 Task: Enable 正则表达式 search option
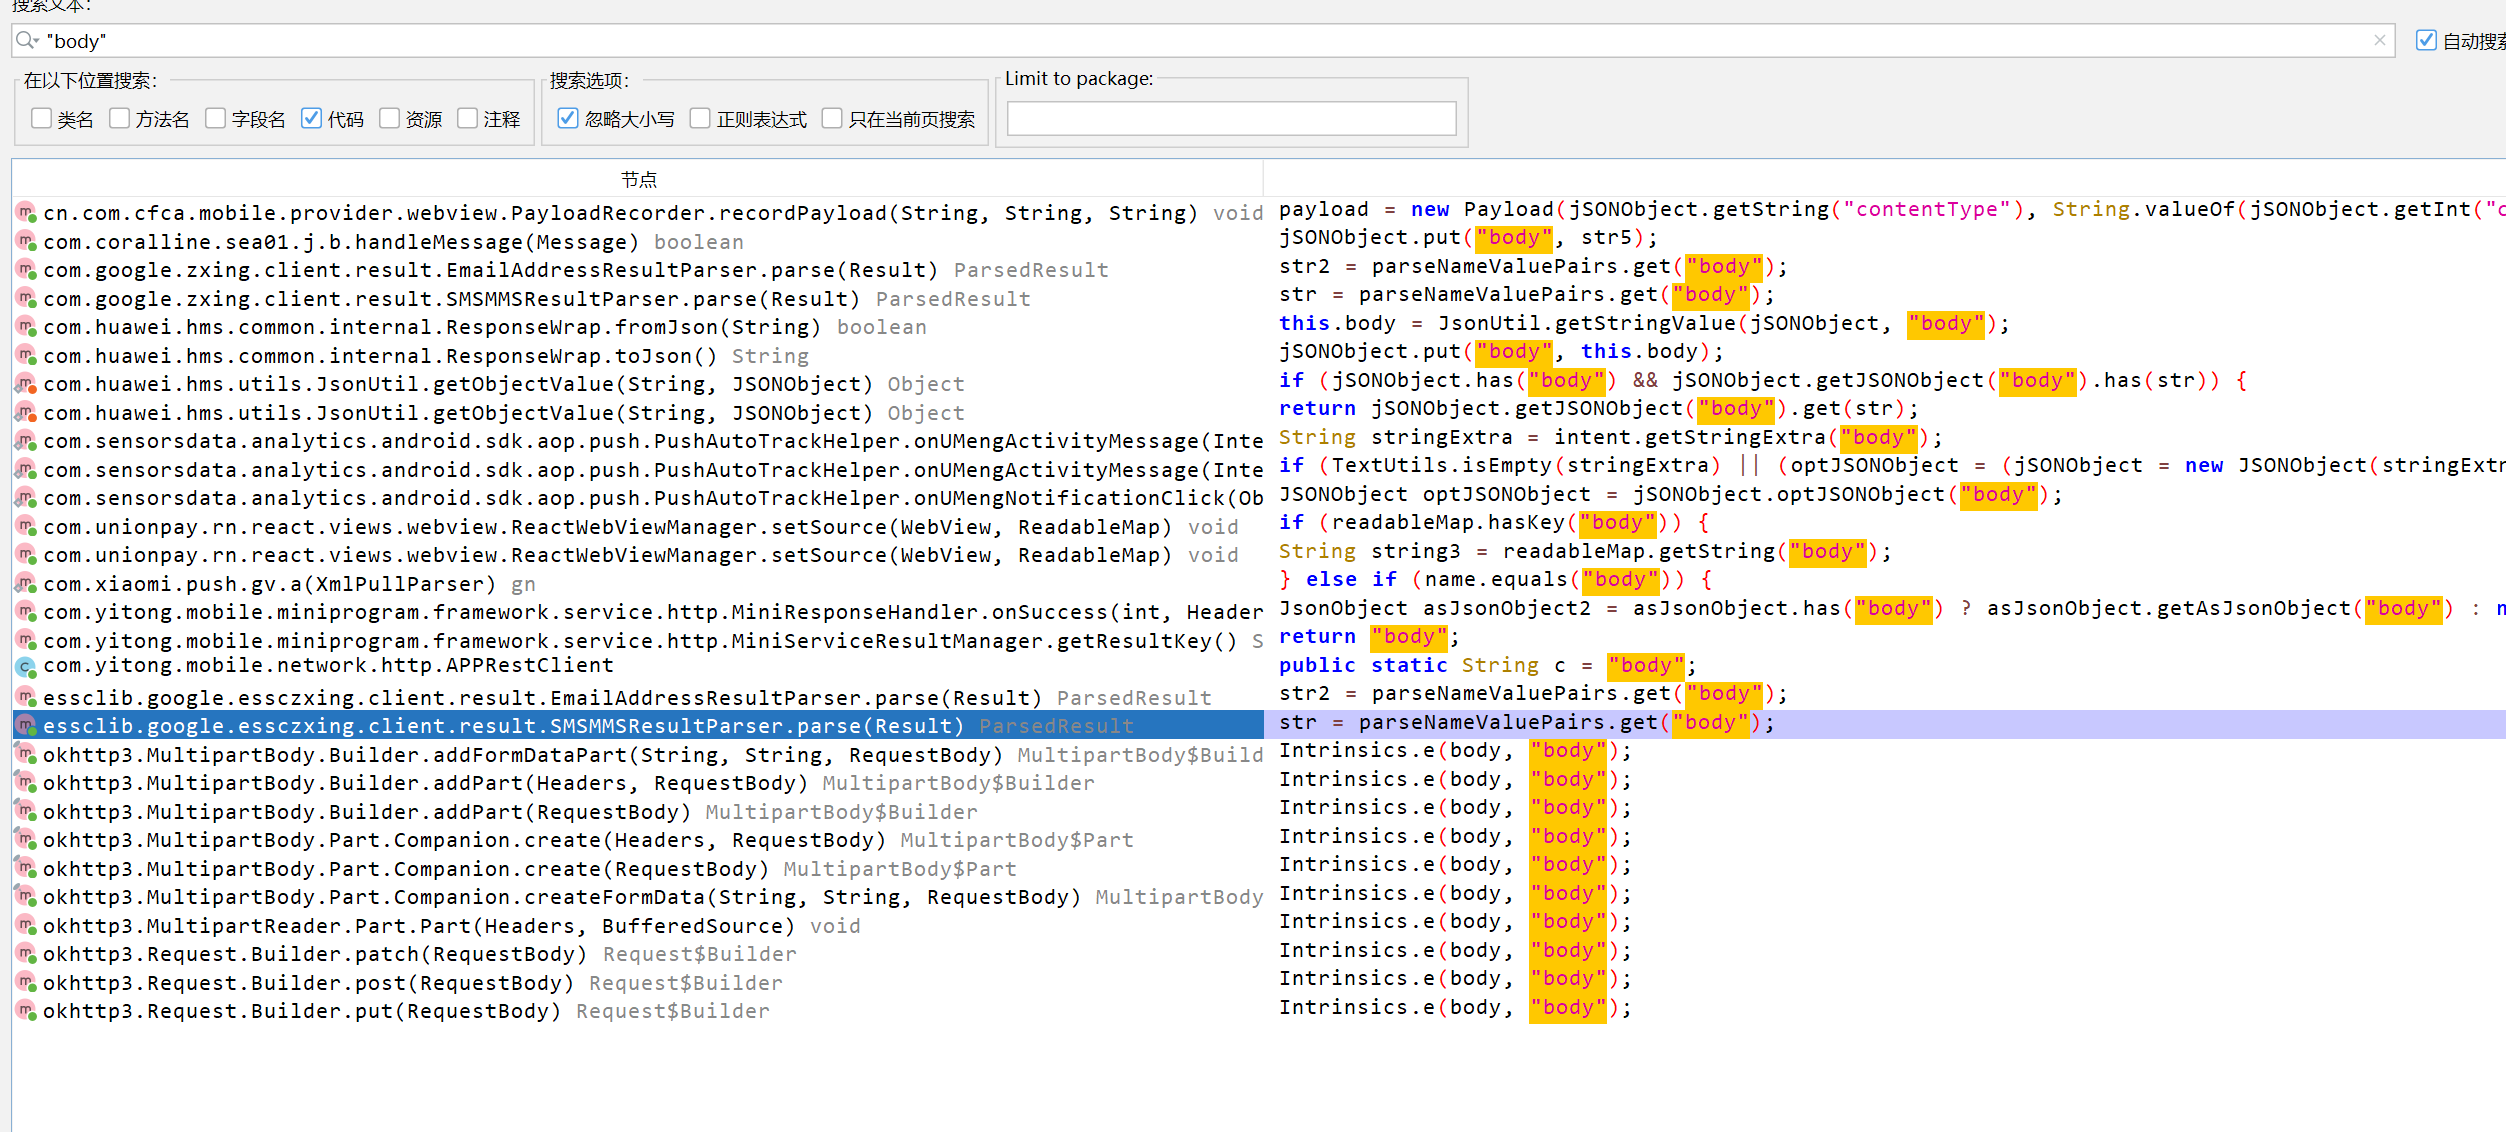pos(700,119)
